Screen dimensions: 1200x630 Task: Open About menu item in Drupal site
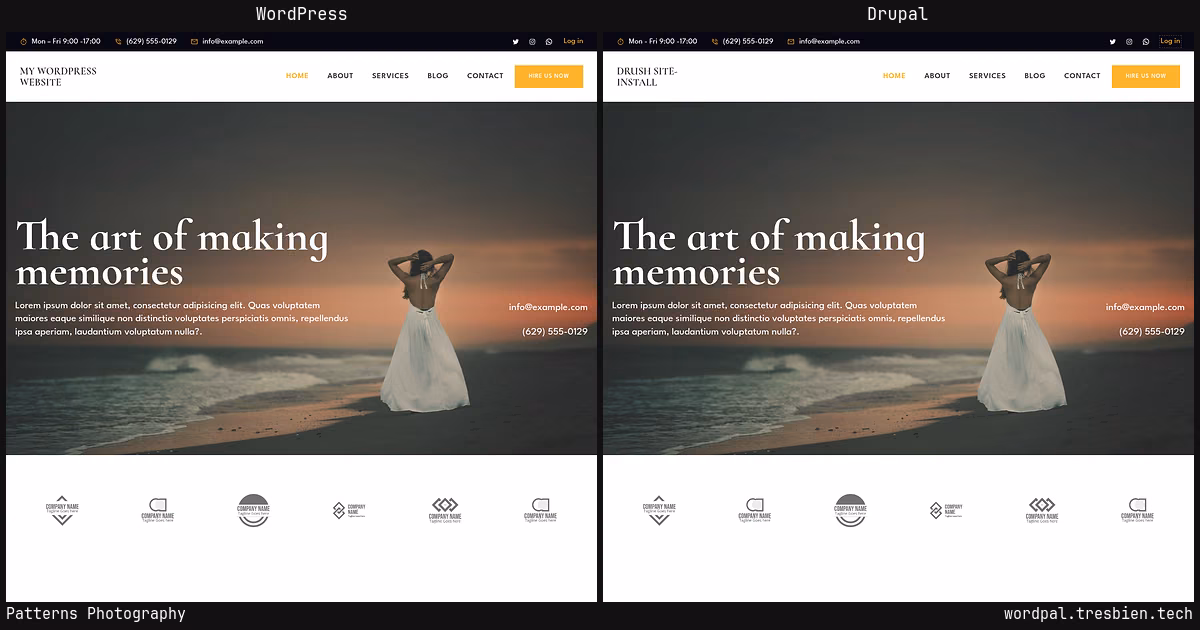[x=937, y=76]
